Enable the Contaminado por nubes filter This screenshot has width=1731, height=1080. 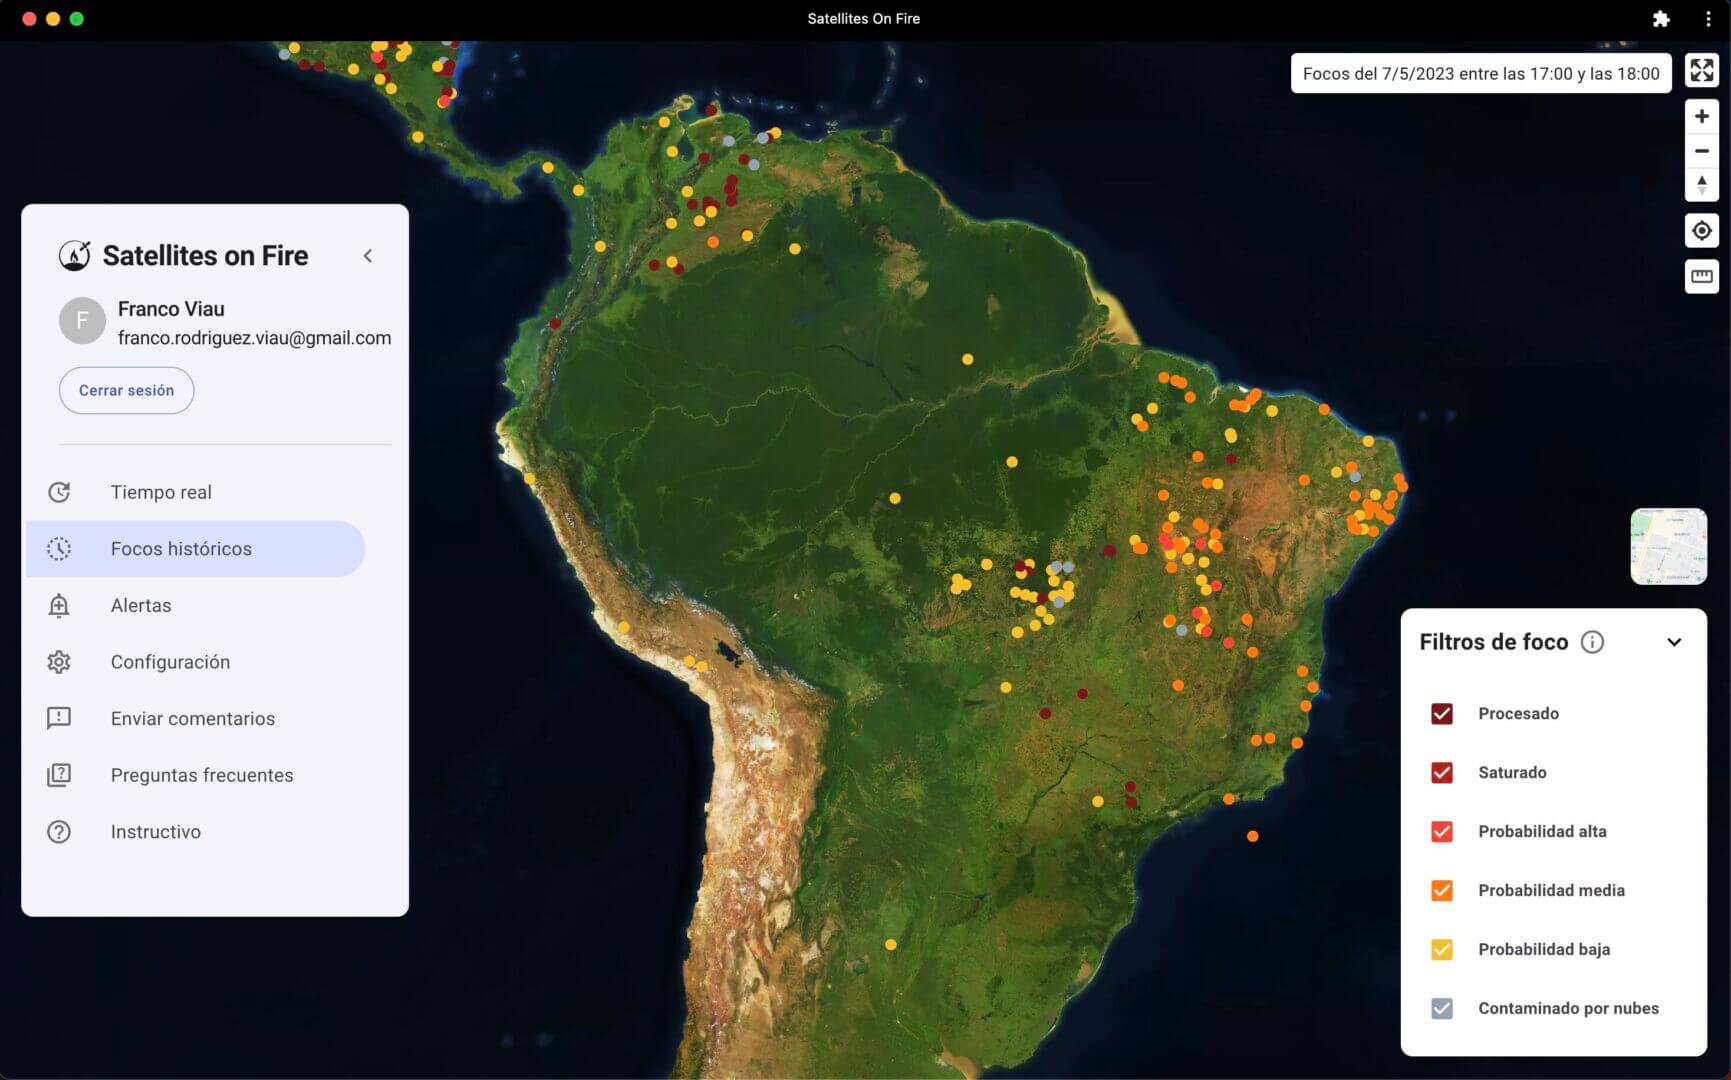1441,1008
